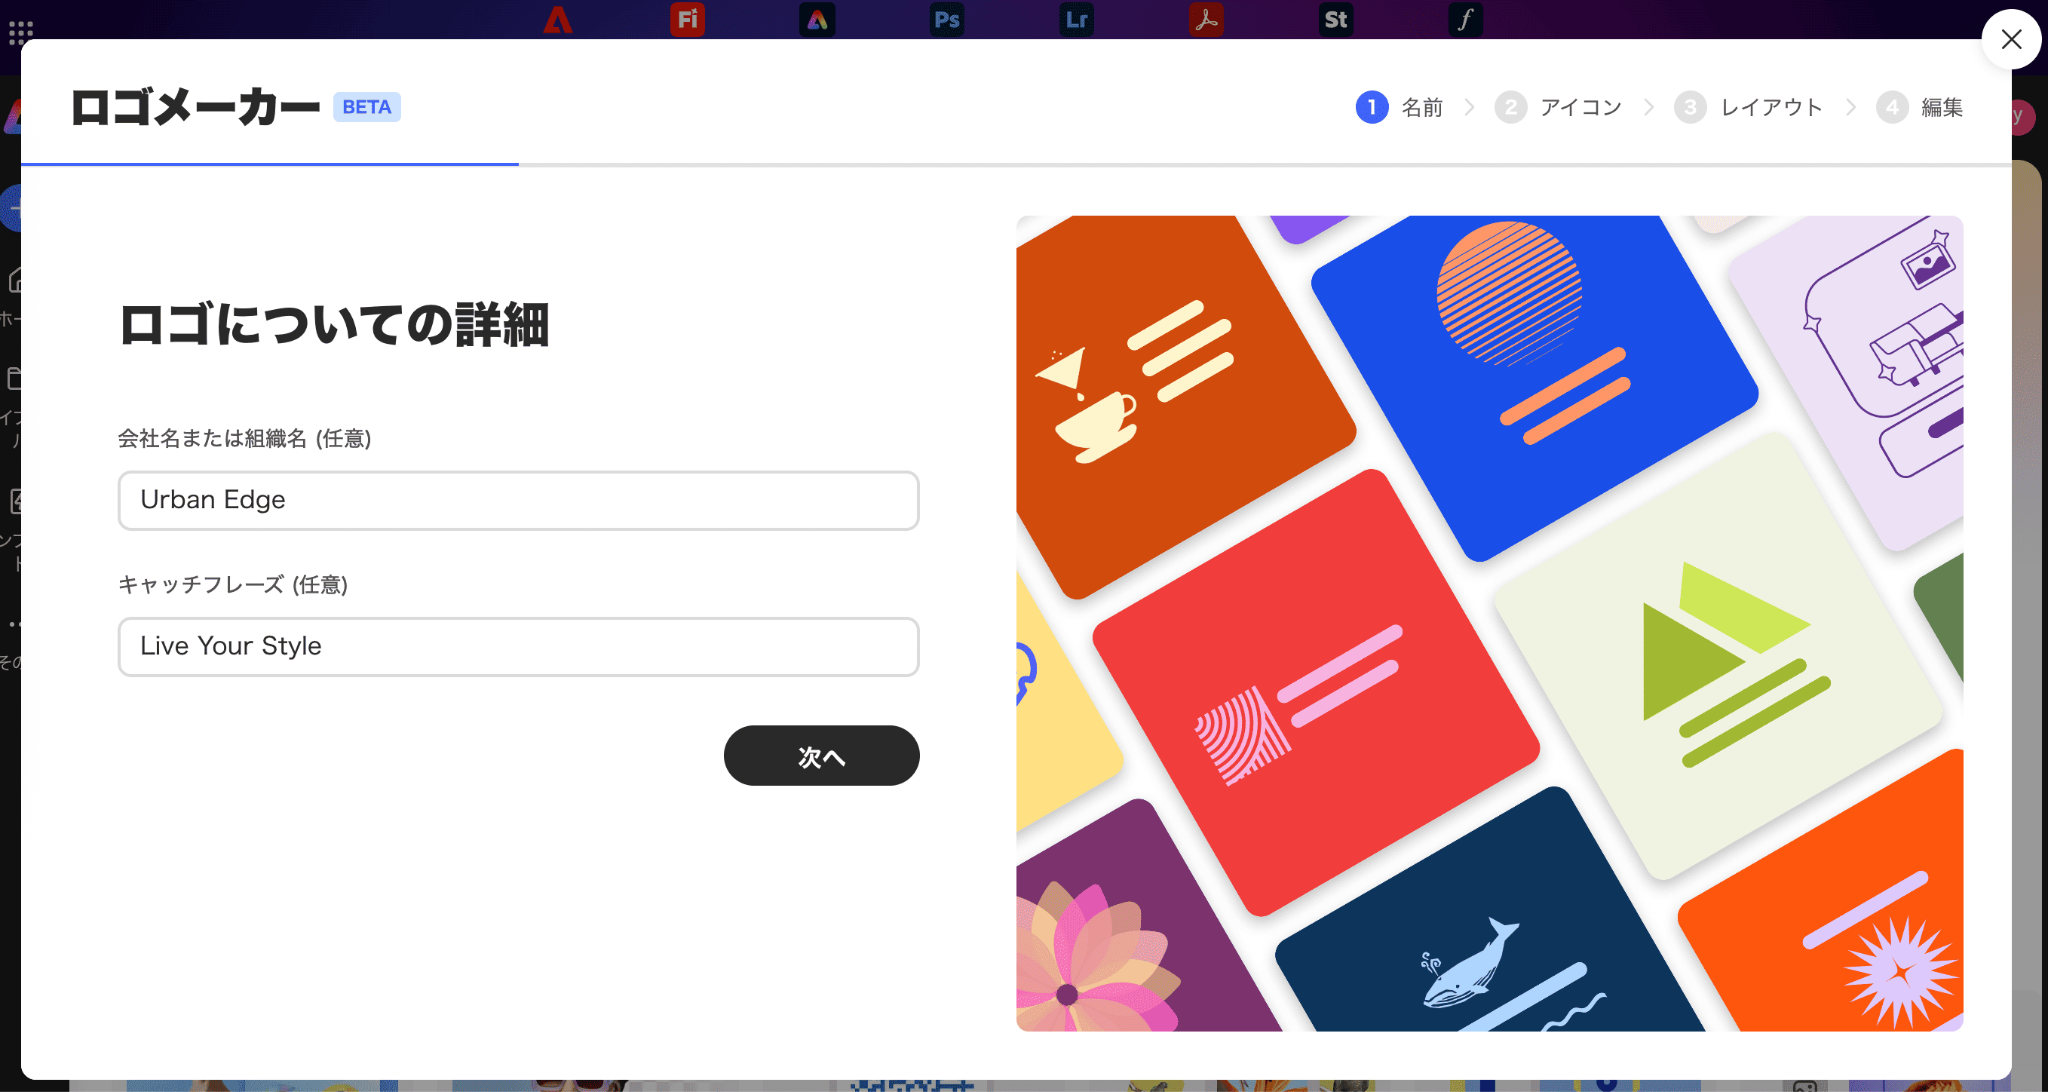Open the Adobe Firefly app icon
Viewport: 2048px width, 1092px height.
[x=687, y=19]
